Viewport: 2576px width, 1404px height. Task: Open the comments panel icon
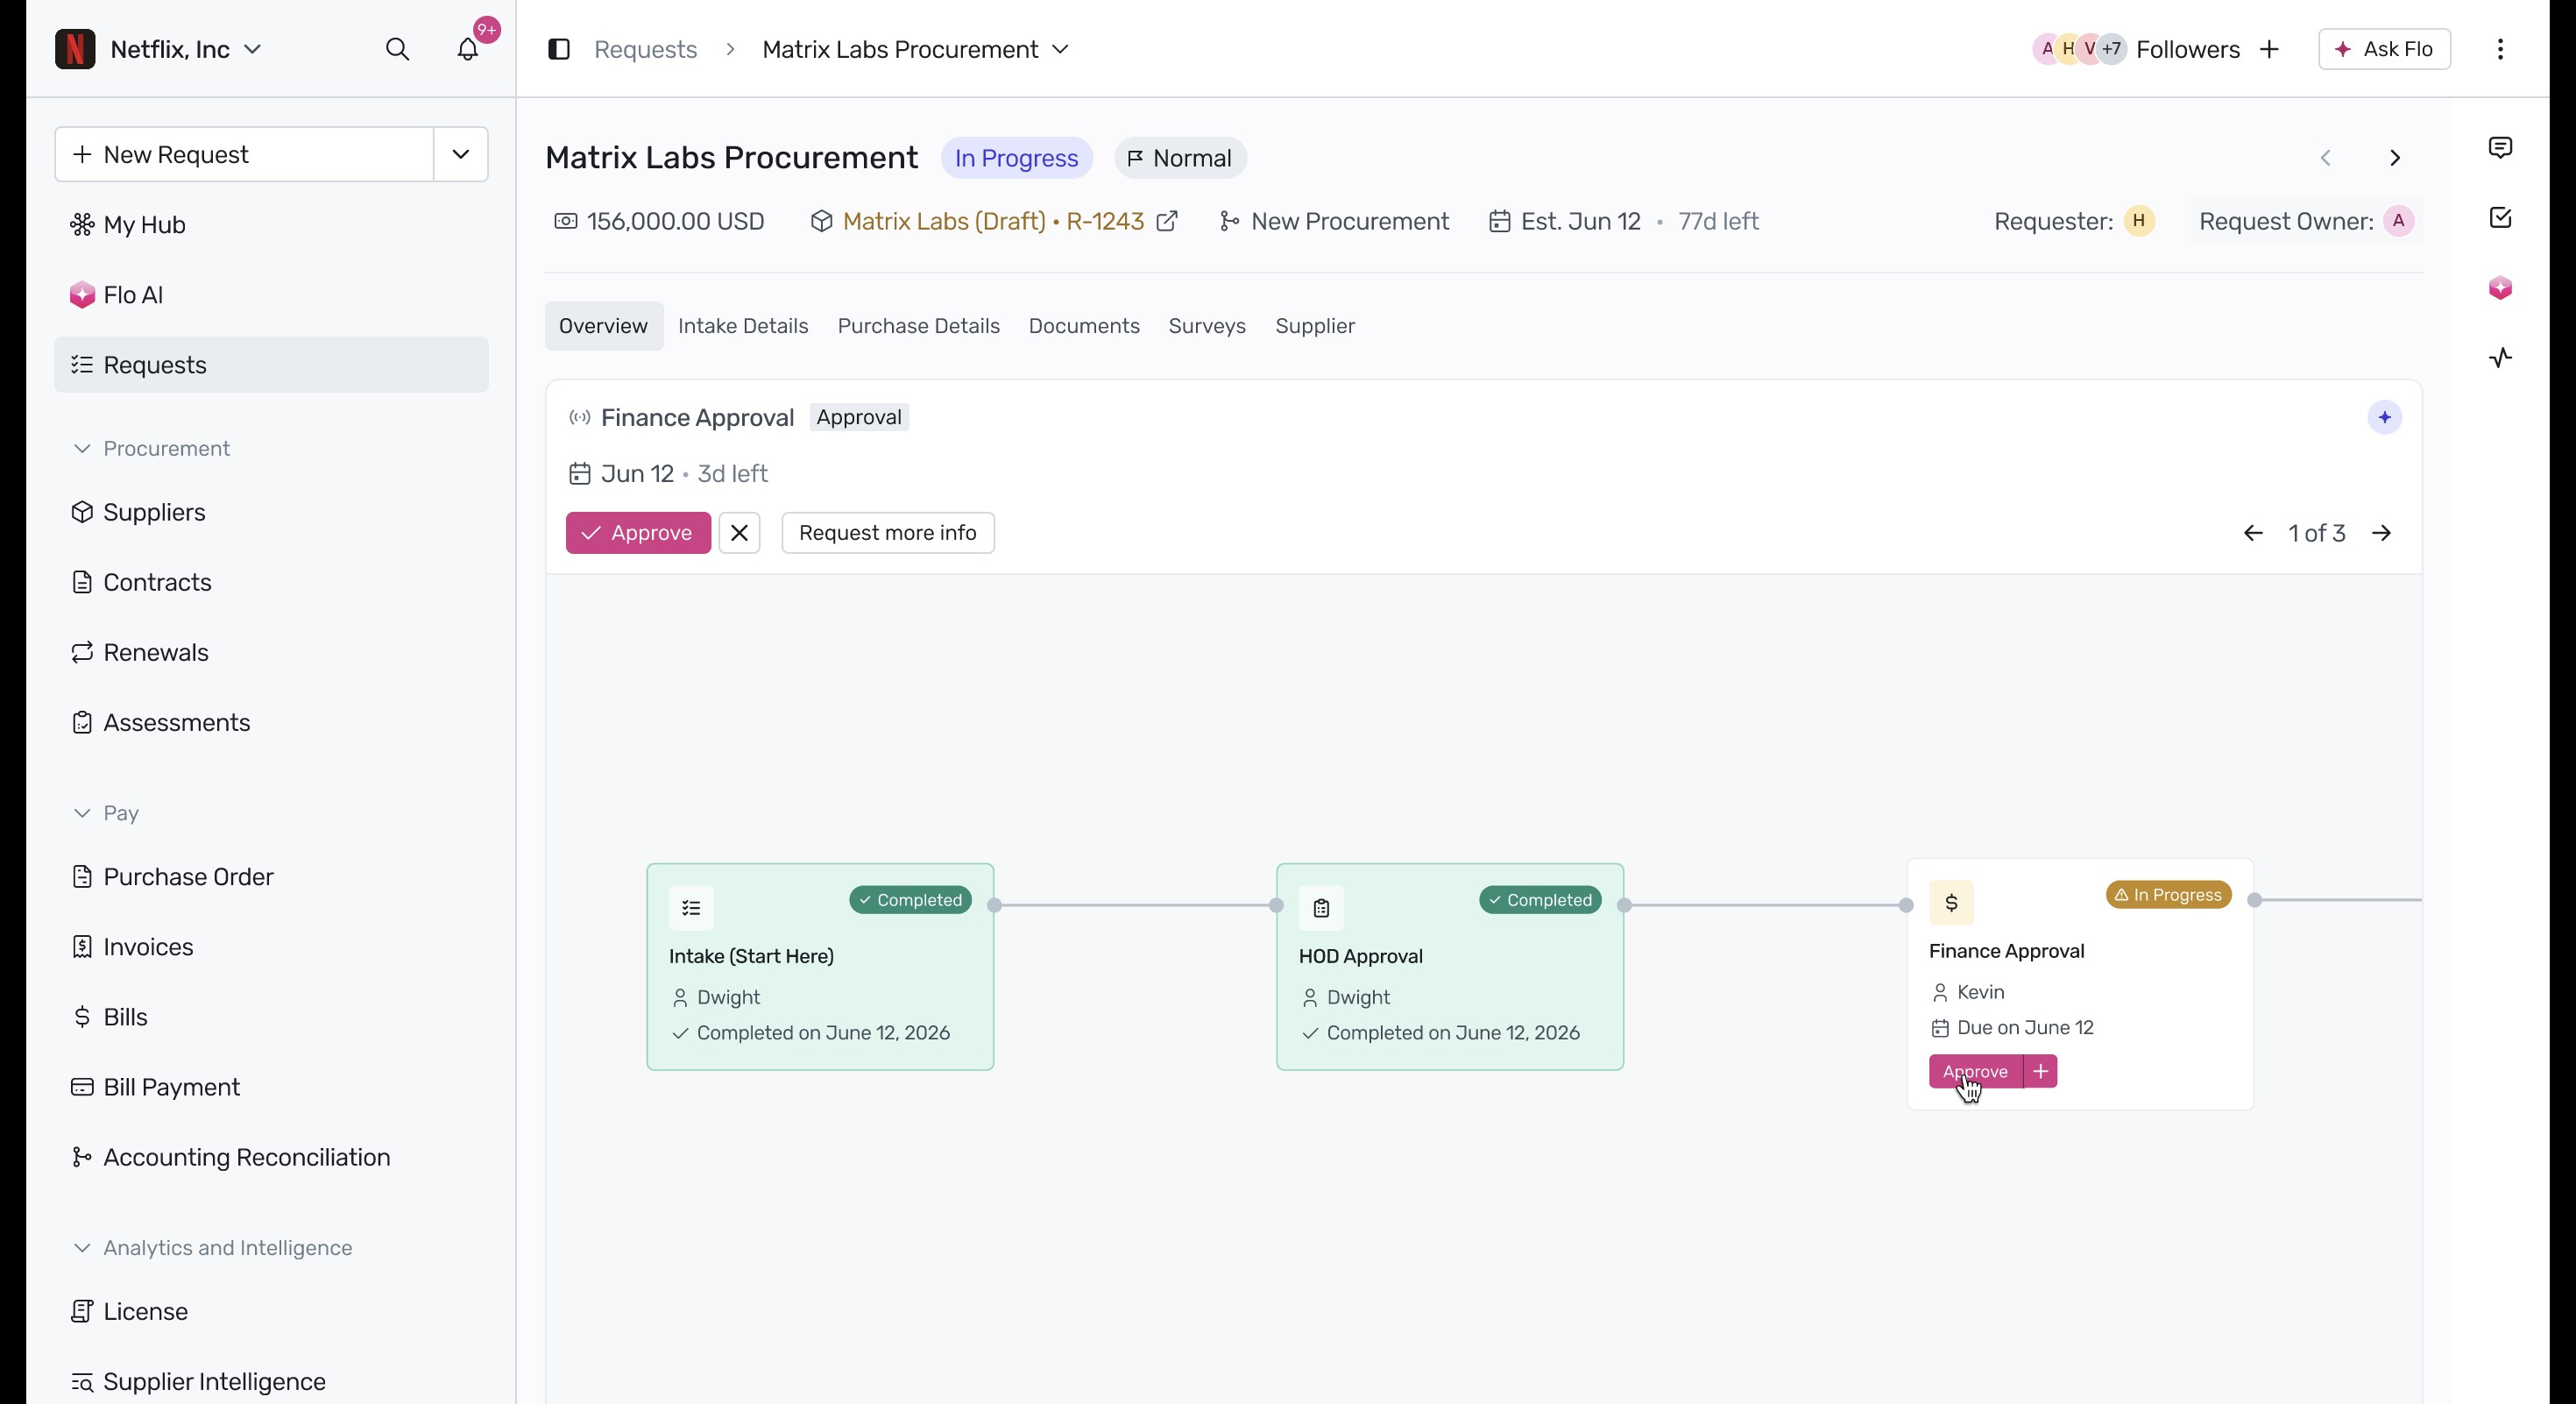pyautogui.click(x=2500, y=148)
